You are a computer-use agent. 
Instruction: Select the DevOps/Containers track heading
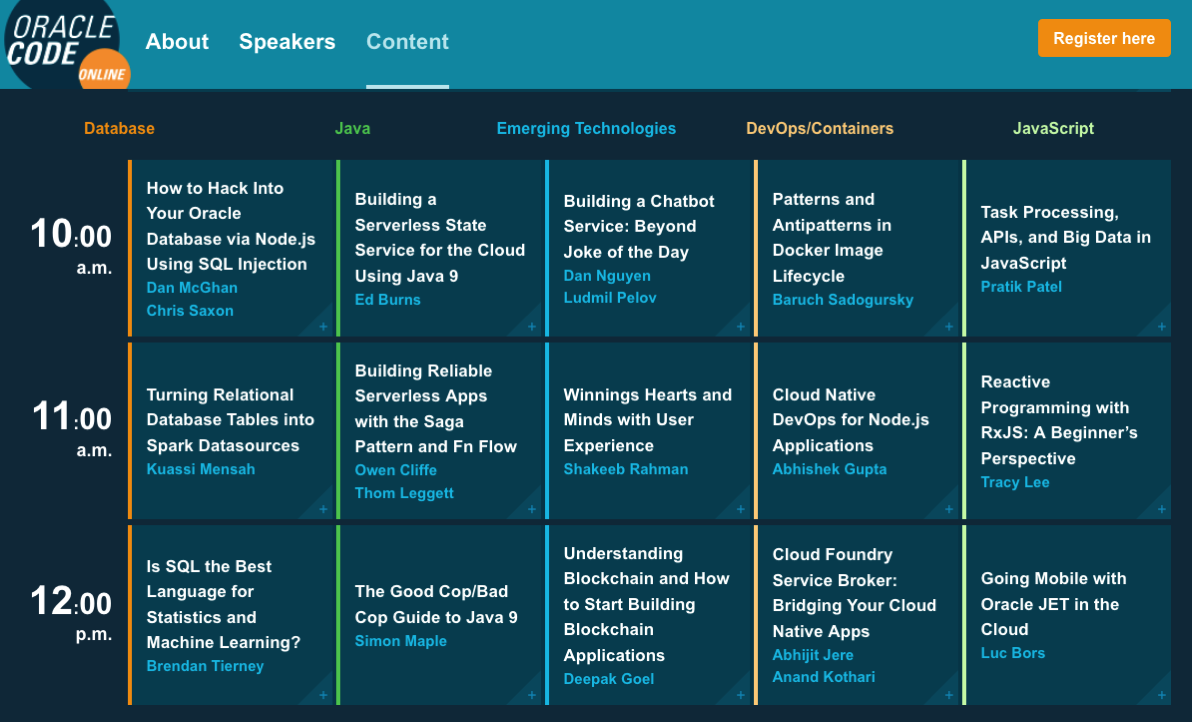point(820,128)
